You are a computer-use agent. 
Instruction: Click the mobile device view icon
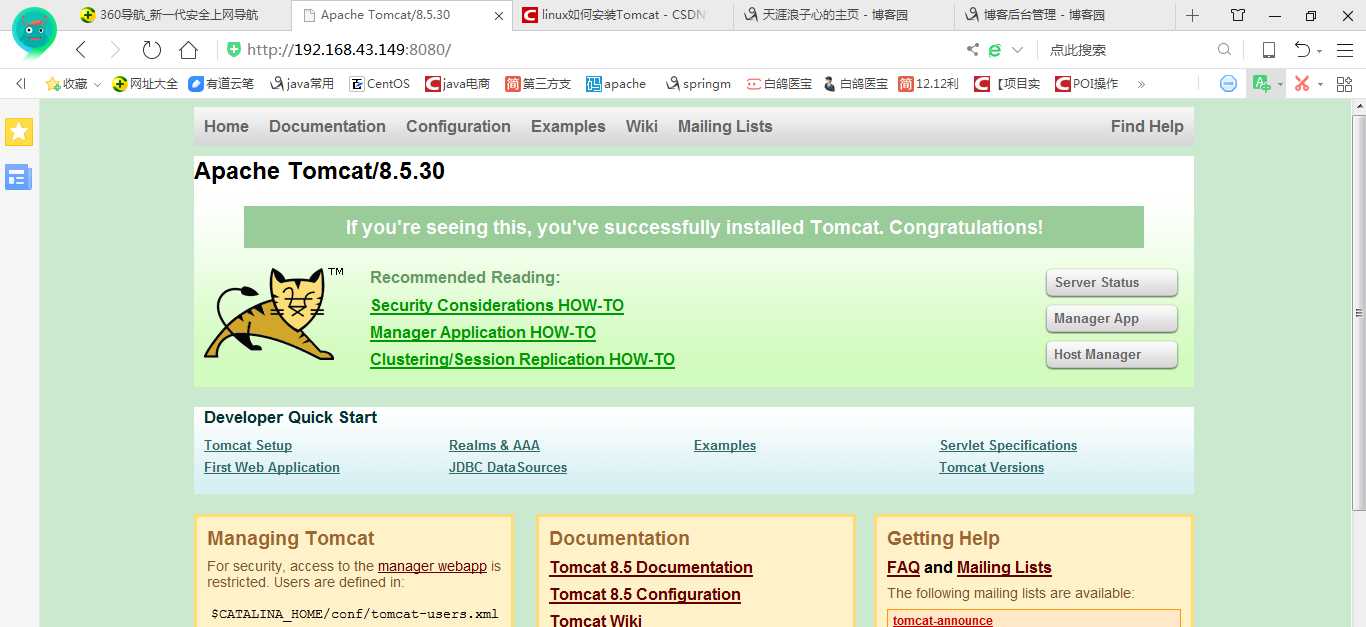coord(1269,50)
